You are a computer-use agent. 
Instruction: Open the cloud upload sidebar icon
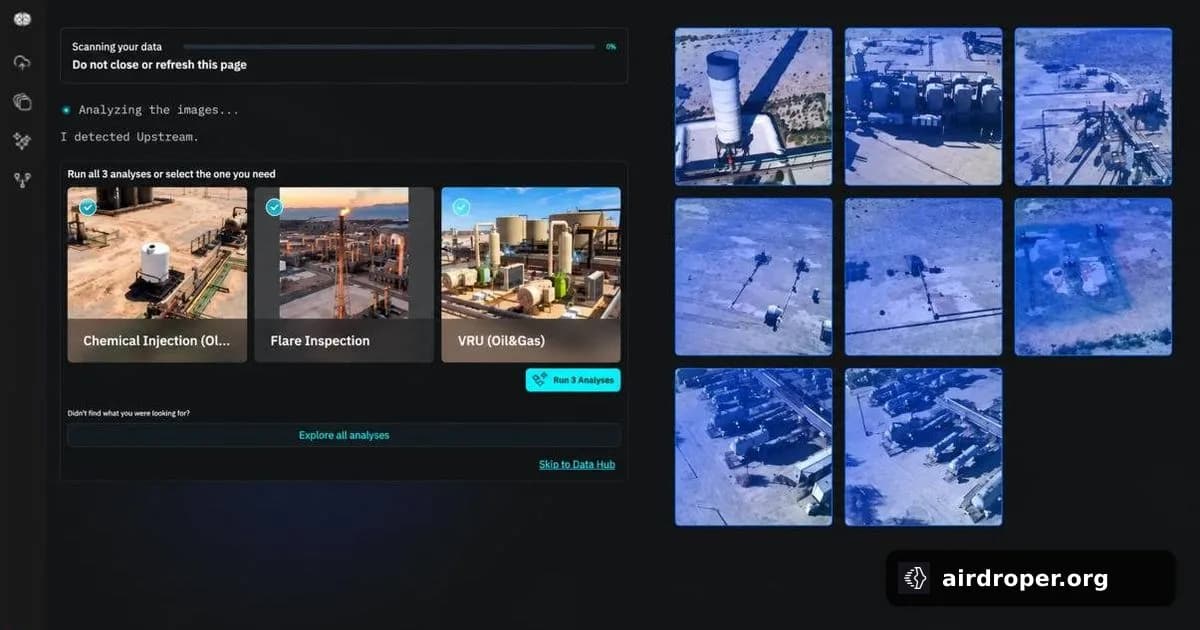click(22, 62)
